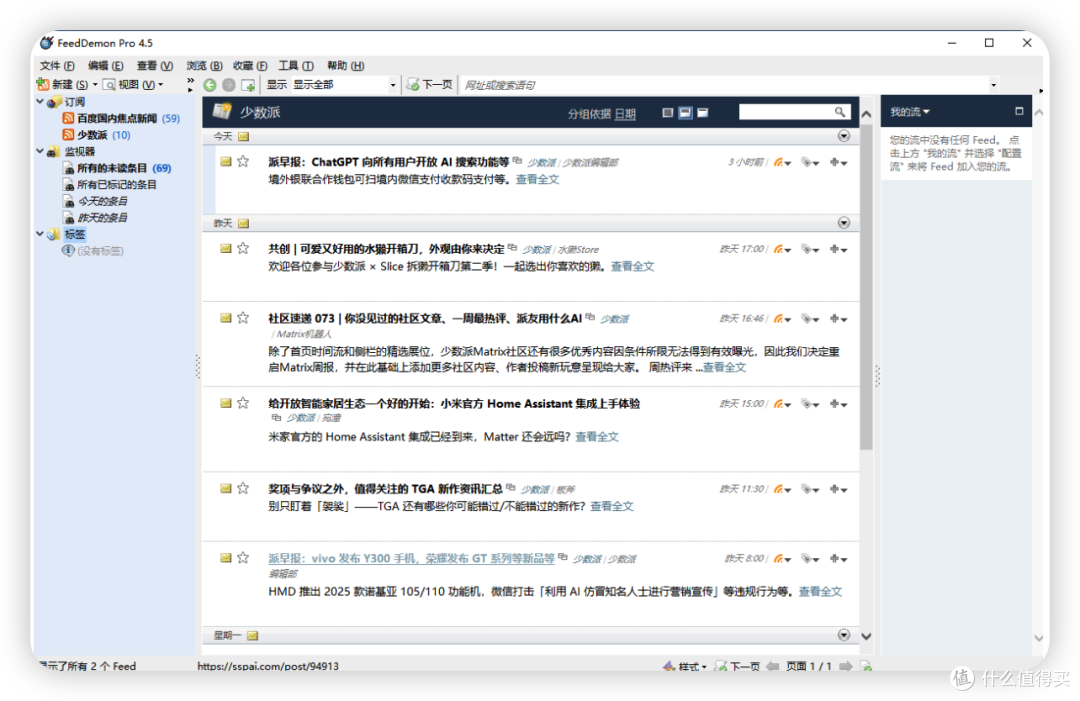Screen dimensions: 1080x701
Task: Open the 我的流 panel dropdown
Action: (x=909, y=112)
